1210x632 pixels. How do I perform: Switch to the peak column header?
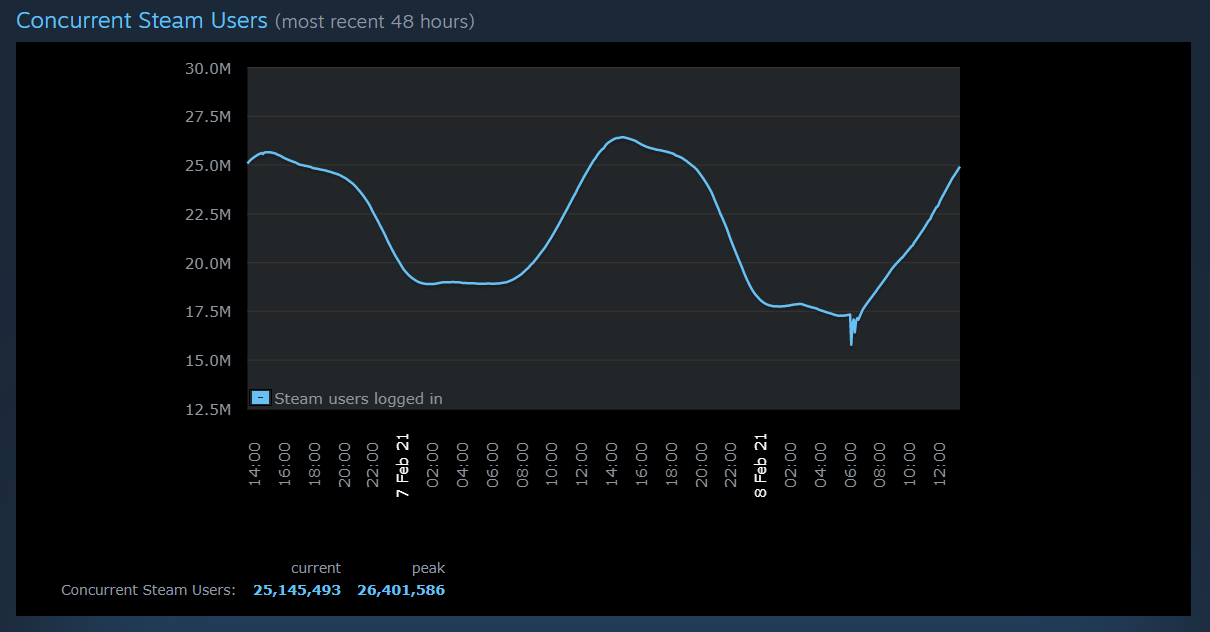point(428,567)
